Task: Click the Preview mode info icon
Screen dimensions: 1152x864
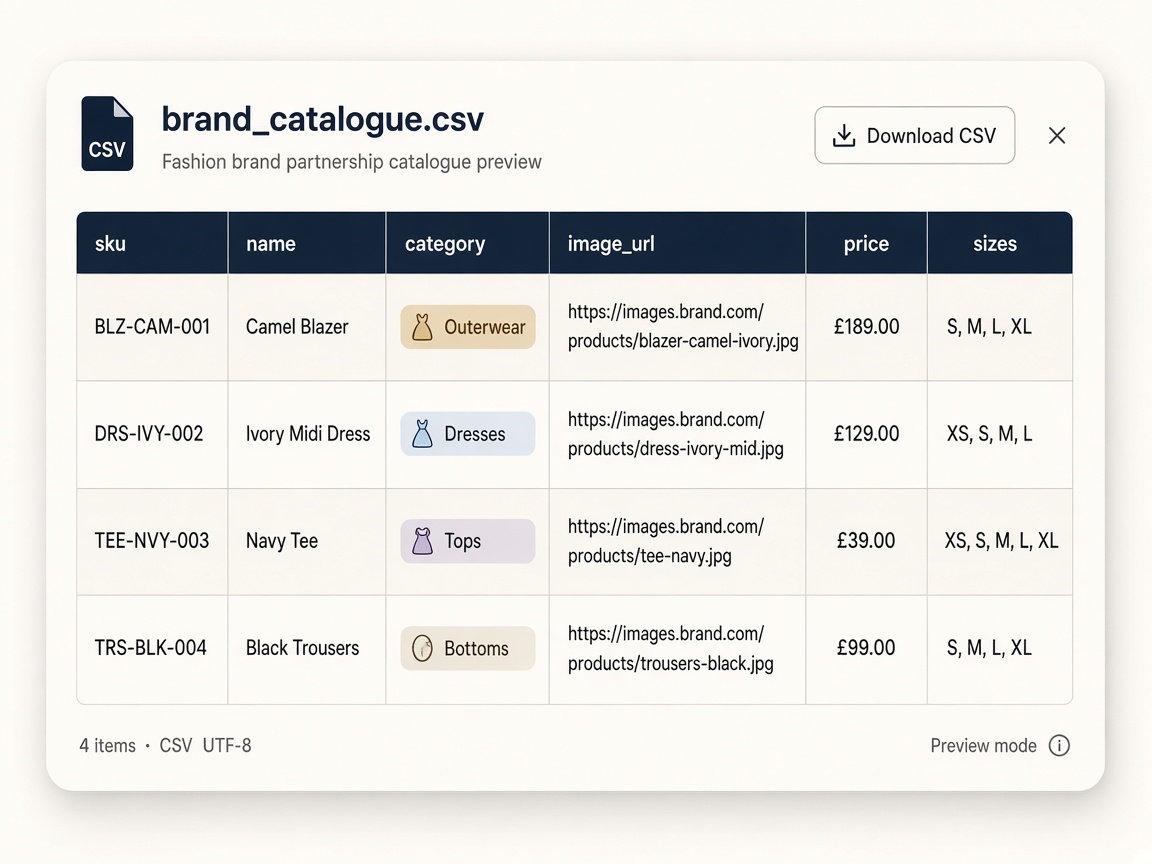Action: 1059,745
